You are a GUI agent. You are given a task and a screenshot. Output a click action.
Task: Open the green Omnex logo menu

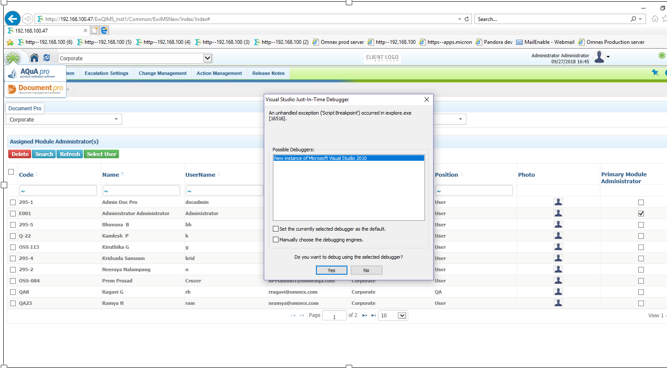click(x=13, y=58)
